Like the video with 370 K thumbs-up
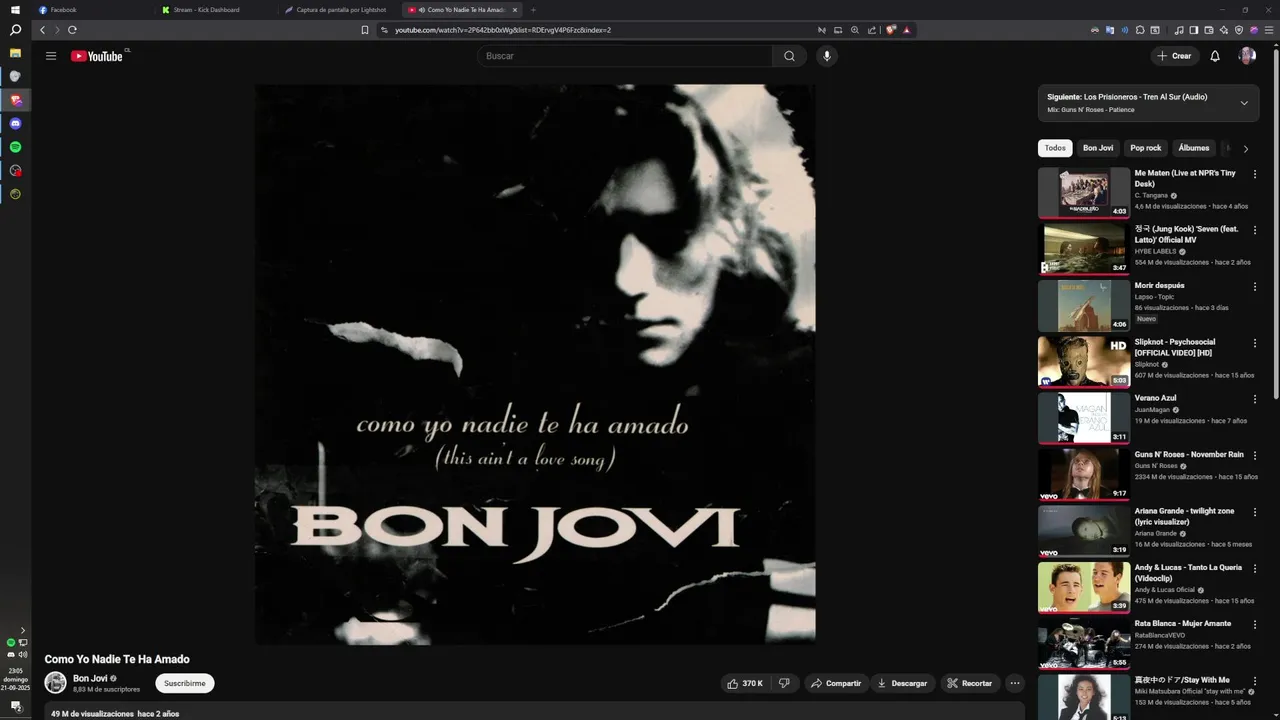The height and width of the screenshot is (720, 1280). pyautogui.click(x=745, y=683)
